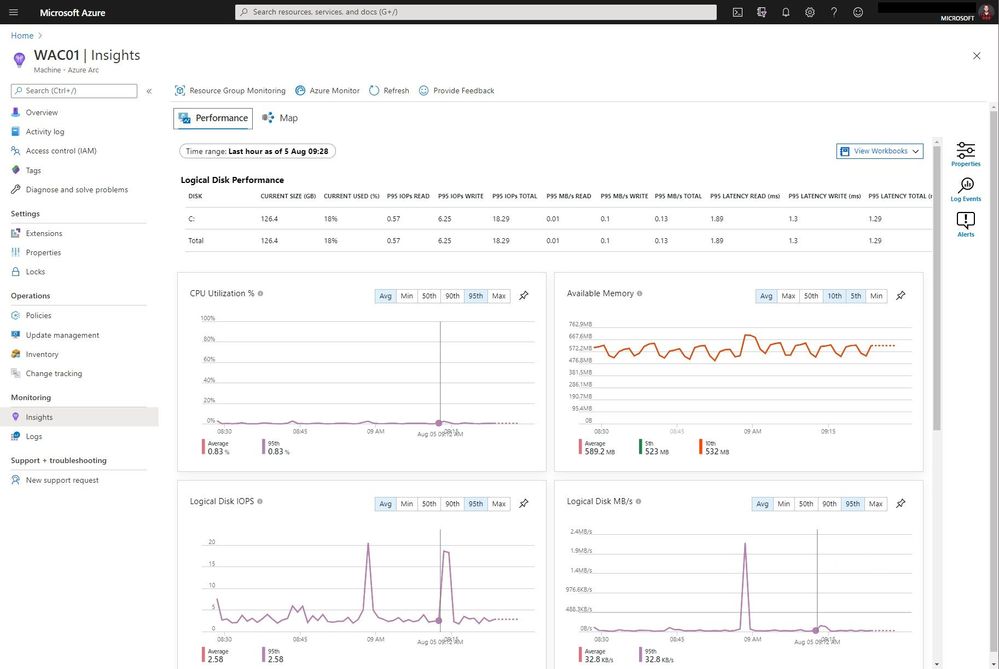Open the feedback smiley in top bar
Screen dimensions: 999x669
pyautogui.click(x=858, y=12)
